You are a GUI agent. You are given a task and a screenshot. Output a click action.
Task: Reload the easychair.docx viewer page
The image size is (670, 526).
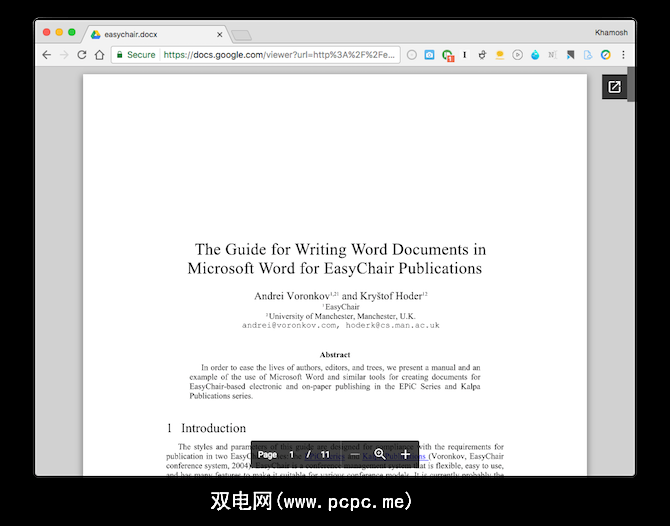(x=82, y=55)
